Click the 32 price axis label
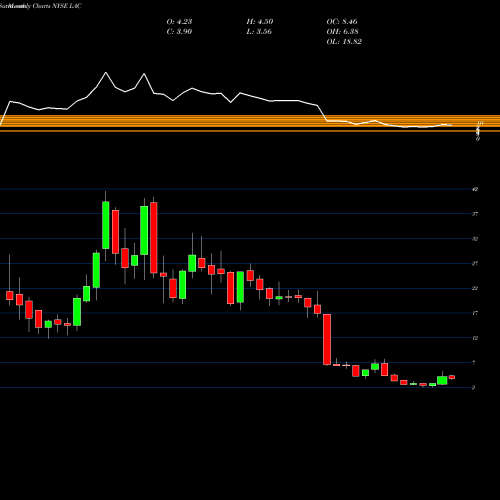The height and width of the screenshot is (500, 500). [475, 239]
